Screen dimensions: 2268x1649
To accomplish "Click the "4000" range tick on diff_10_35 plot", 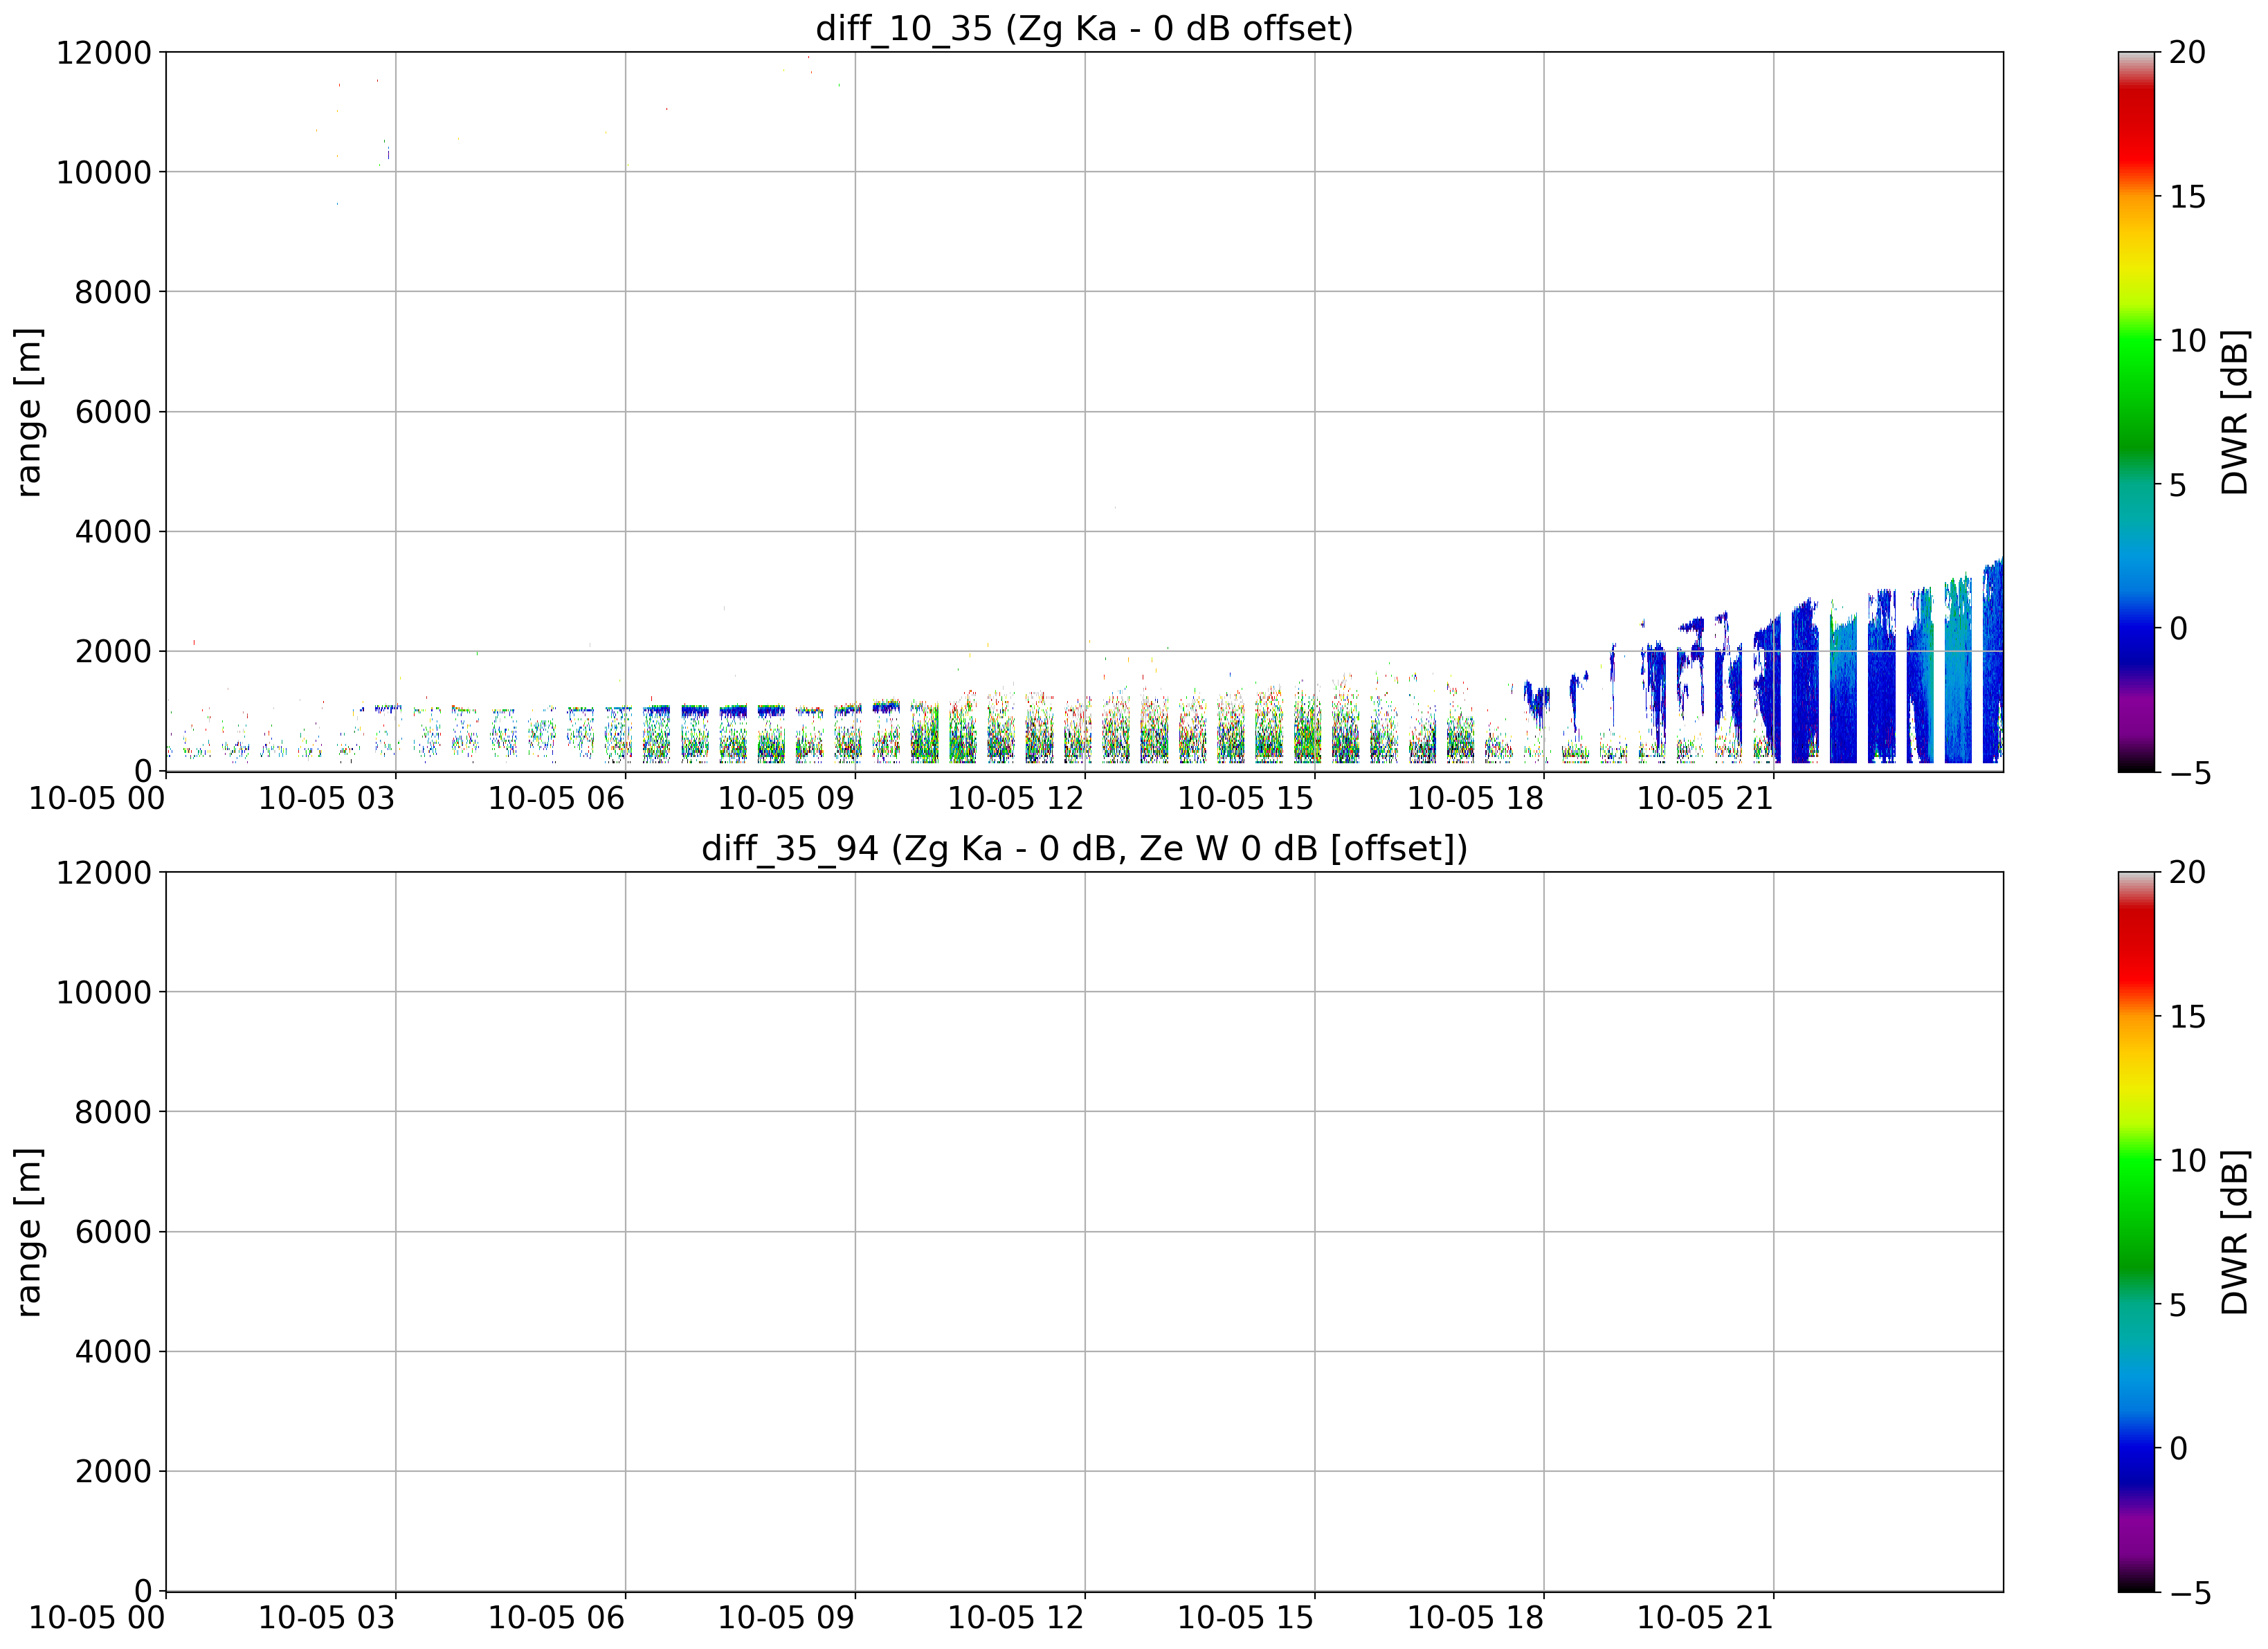I will coord(113,532).
